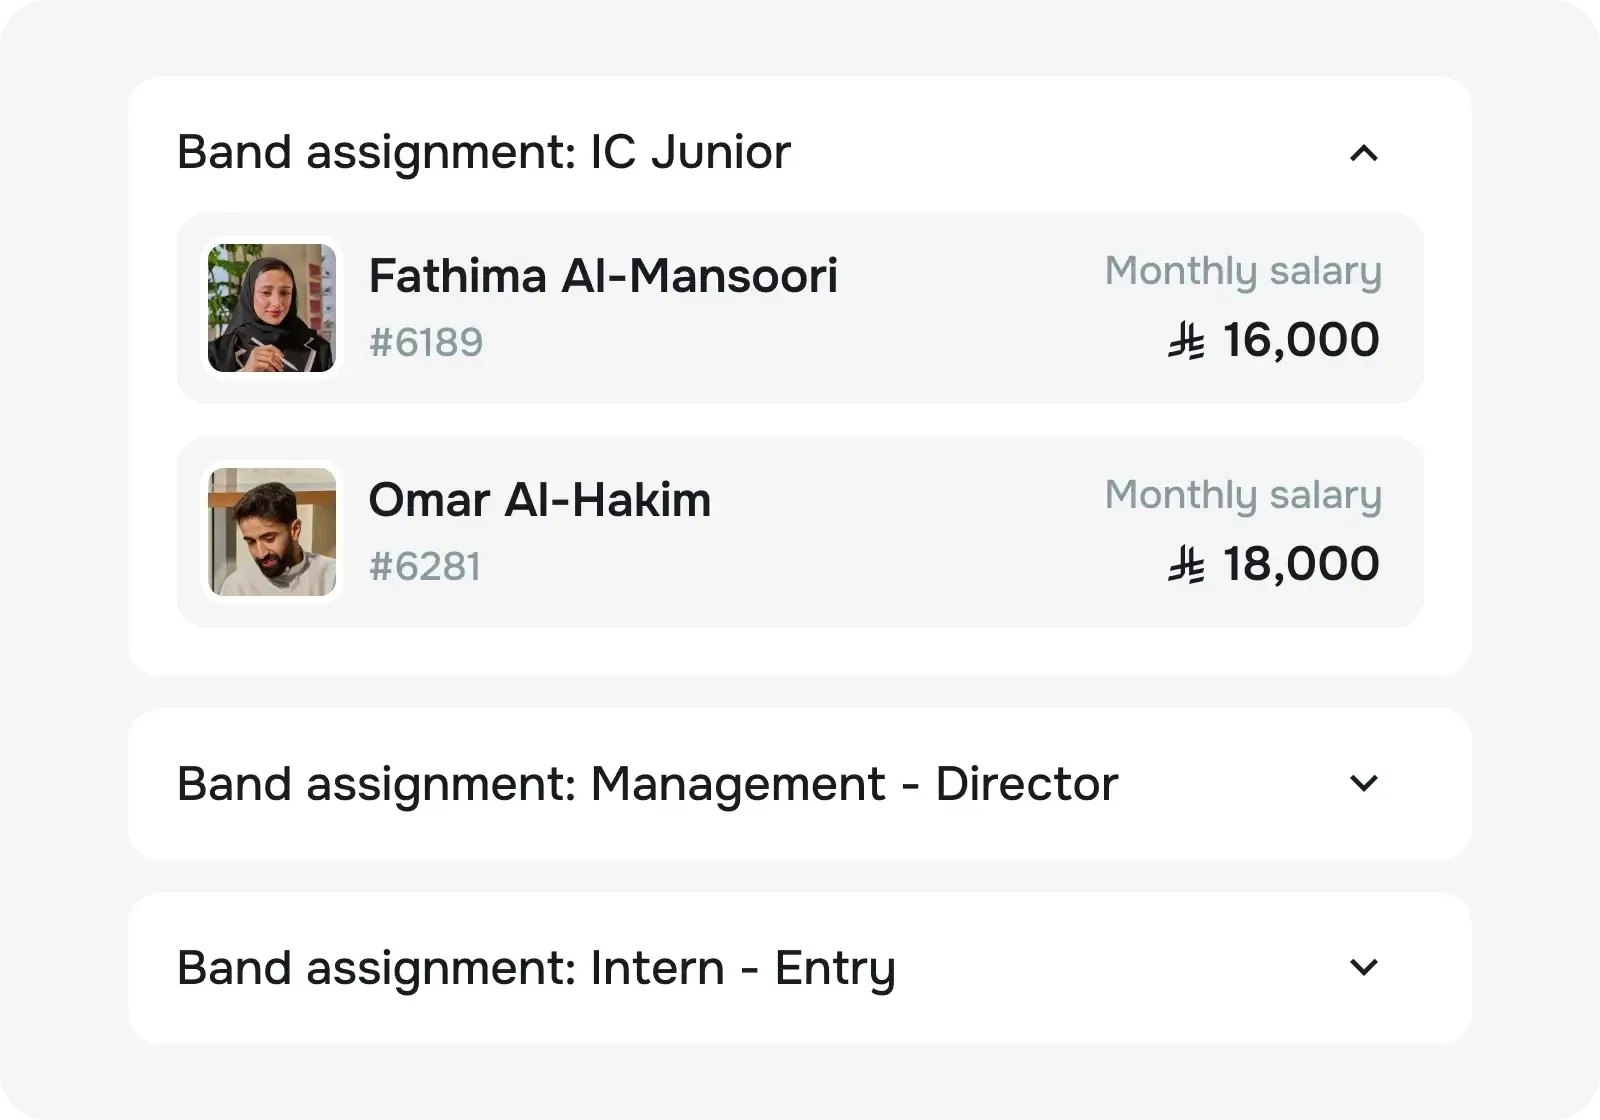
Task: Click the 16,000 salary amount
Action: pos(1301,341)
